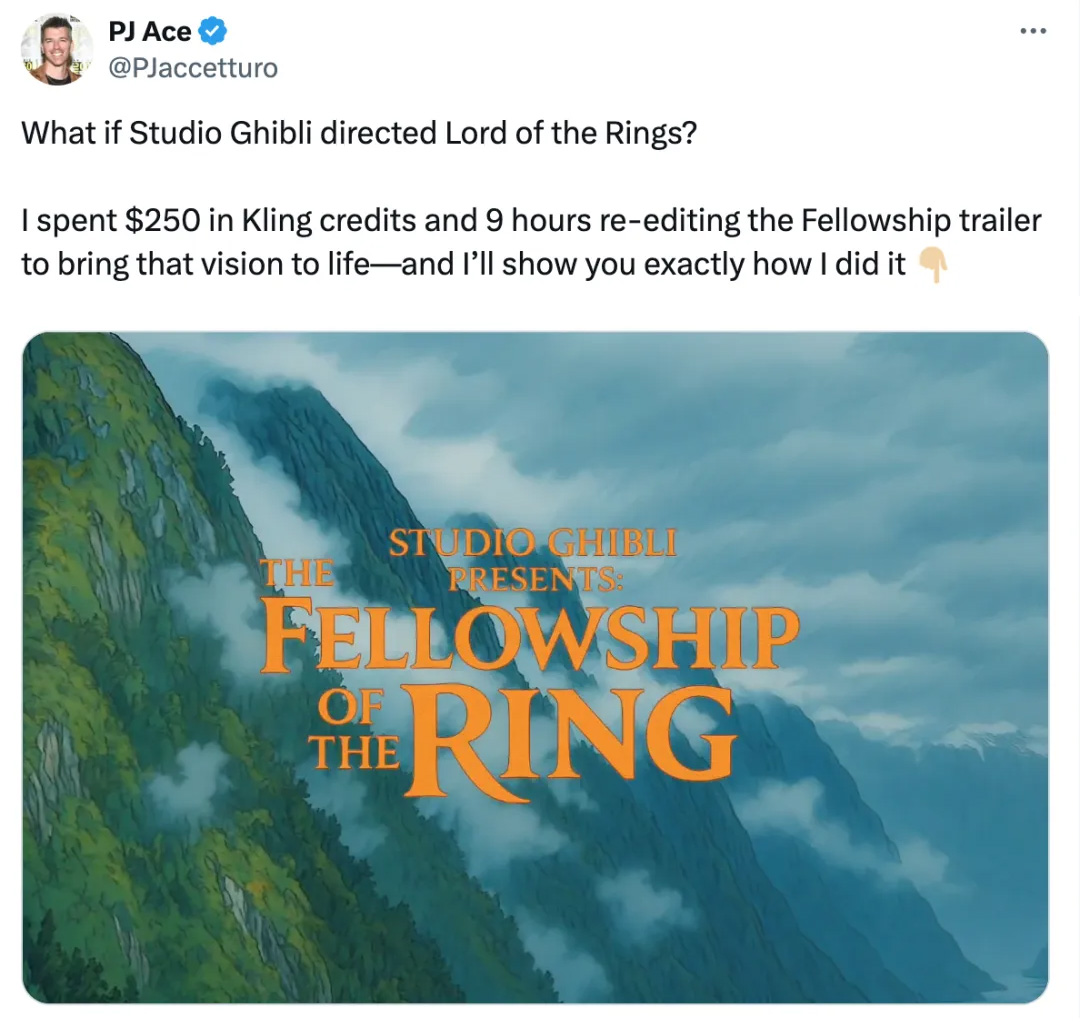
Task: Click the PJ Ace display name
Action: pyautogui.click(x=149, y=32)
